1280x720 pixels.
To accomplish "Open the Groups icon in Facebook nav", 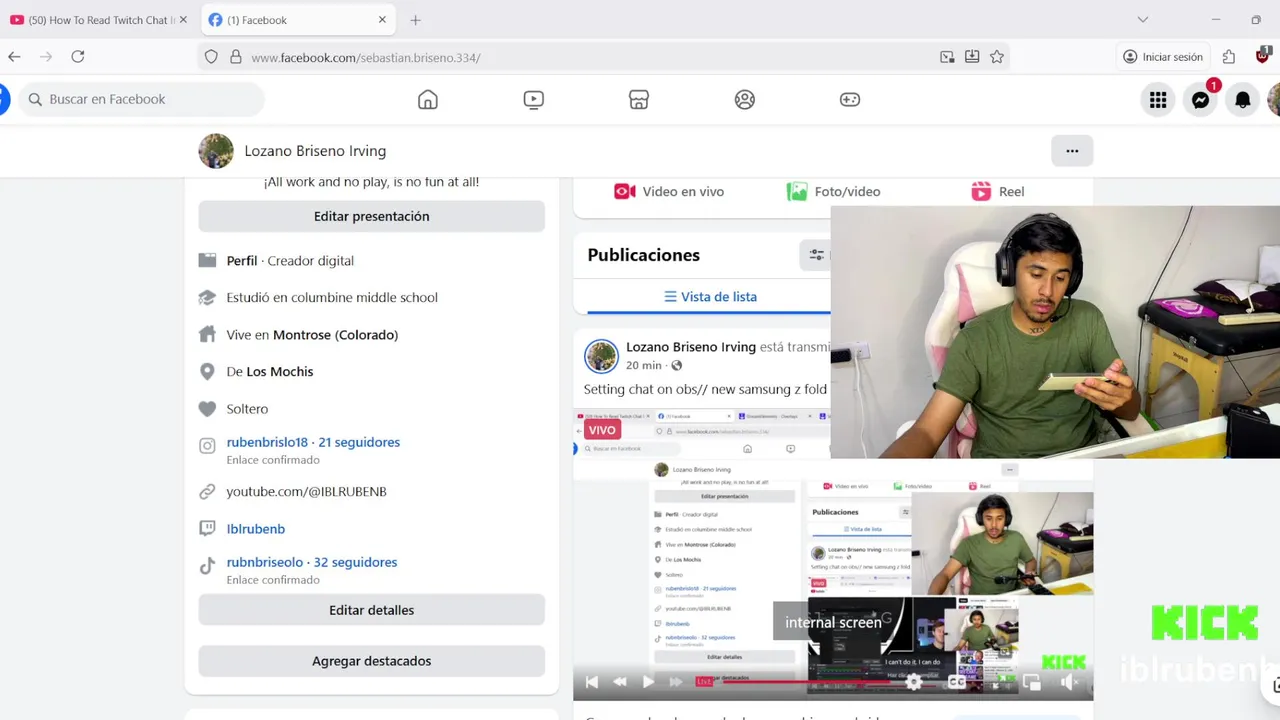I will click(745, 99).
